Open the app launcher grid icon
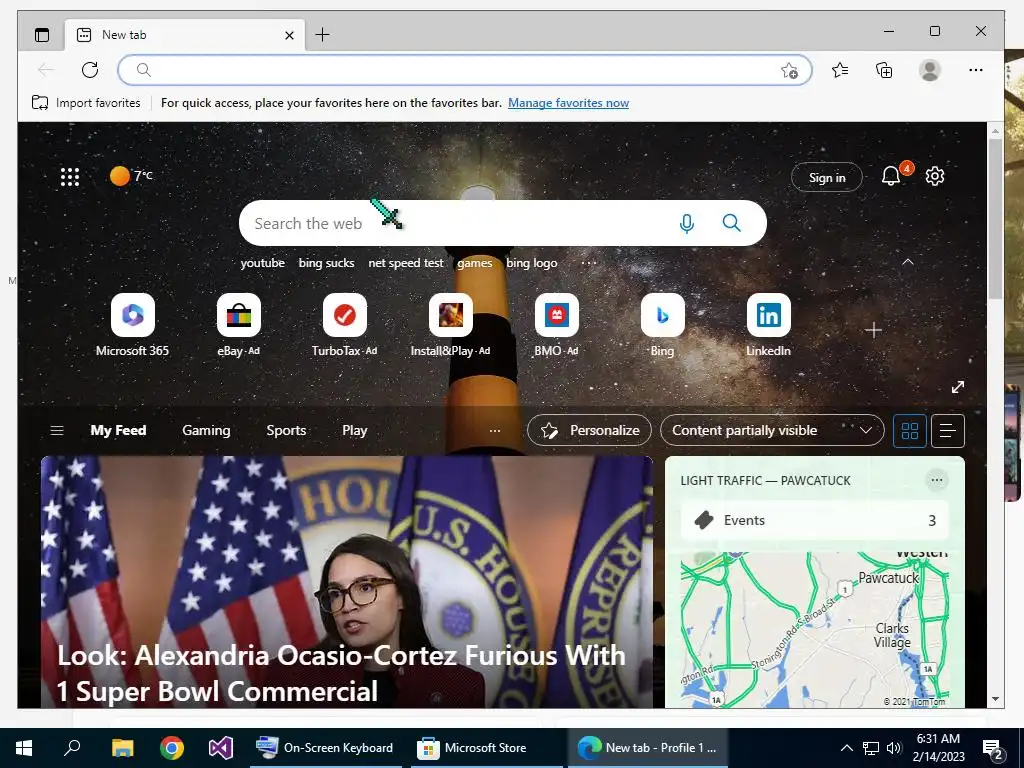Image resolution: width=1024 pixels, height=768 pixels. point(70,177)
